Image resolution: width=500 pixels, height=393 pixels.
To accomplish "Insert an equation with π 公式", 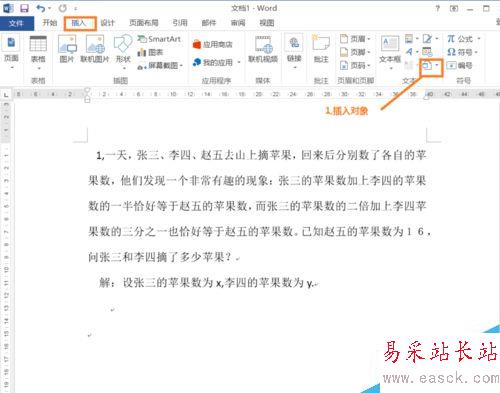I will point(460,39).
